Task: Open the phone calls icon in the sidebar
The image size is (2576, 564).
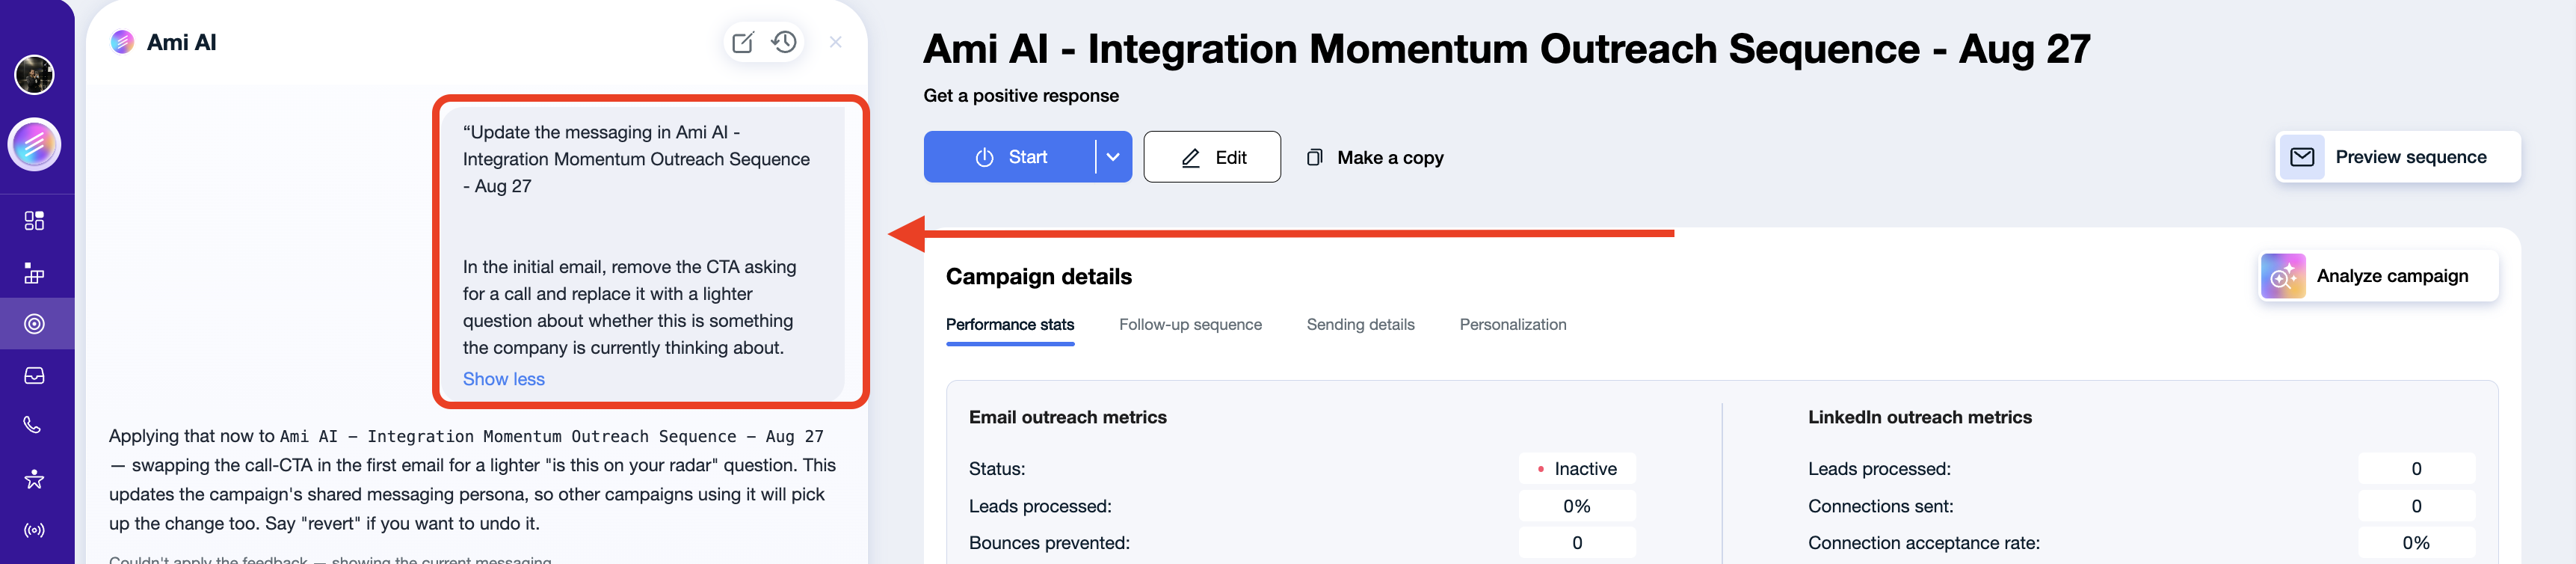Action: (x=33, y=426)
